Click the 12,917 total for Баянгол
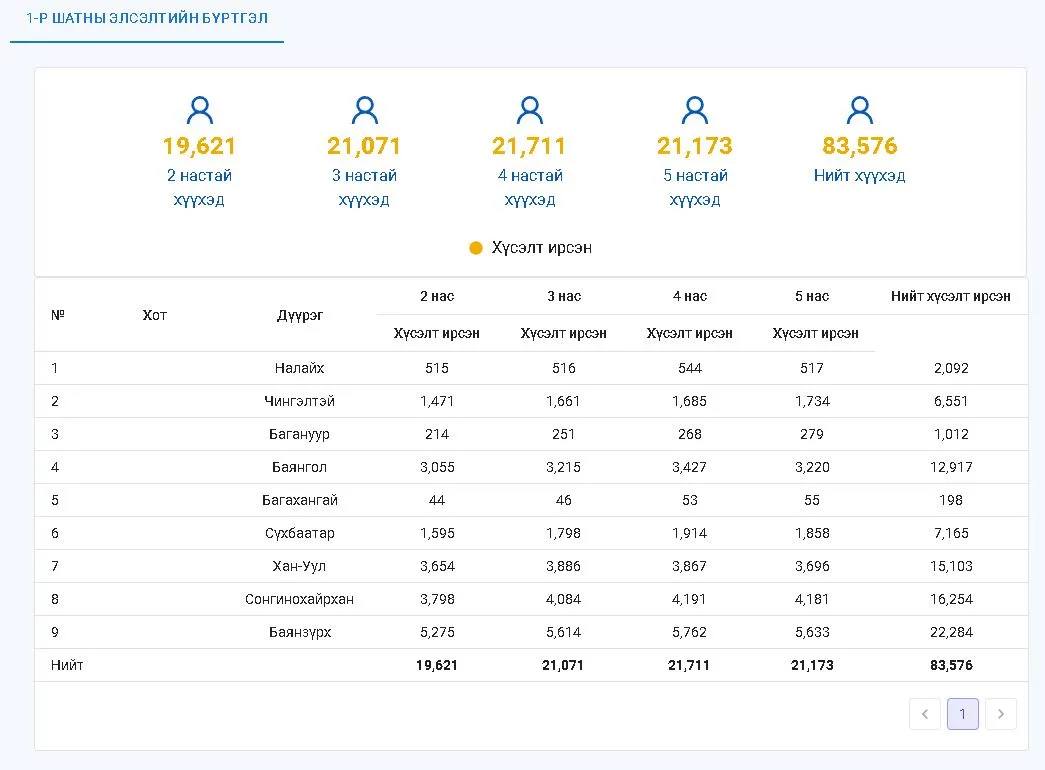Screen dimensions: 1045x770 (951, 467)
